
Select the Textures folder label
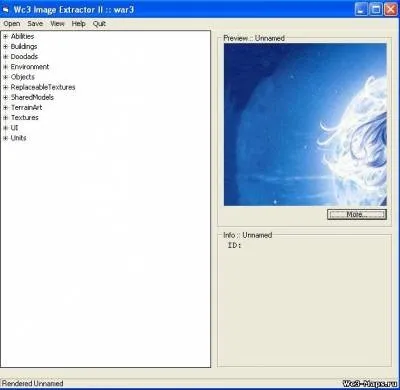[24, 118]
